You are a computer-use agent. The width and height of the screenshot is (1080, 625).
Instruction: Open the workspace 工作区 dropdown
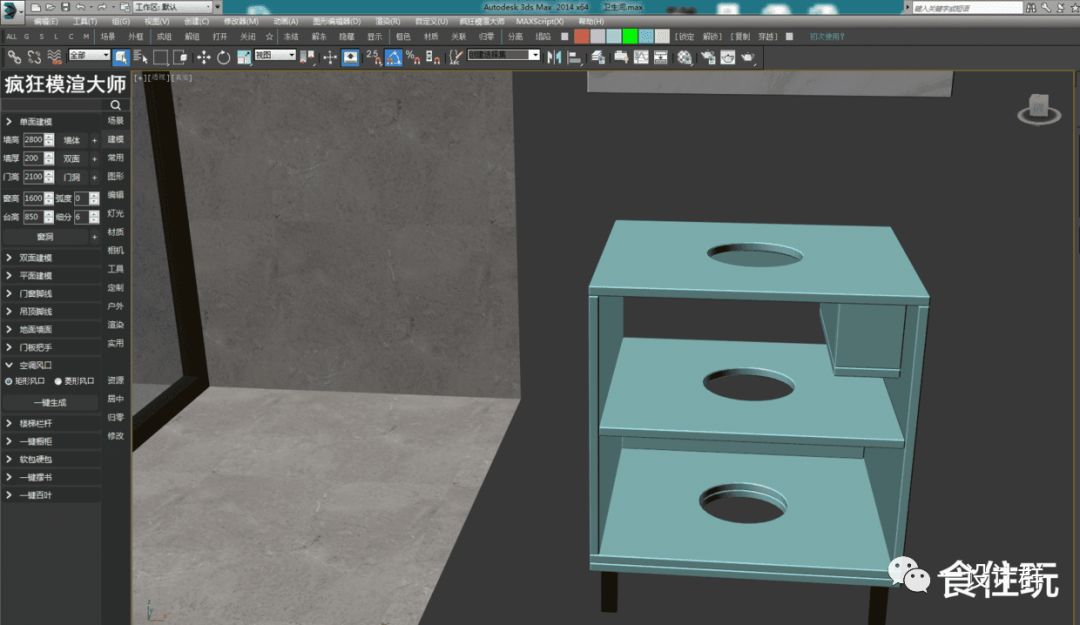(173, 7)
